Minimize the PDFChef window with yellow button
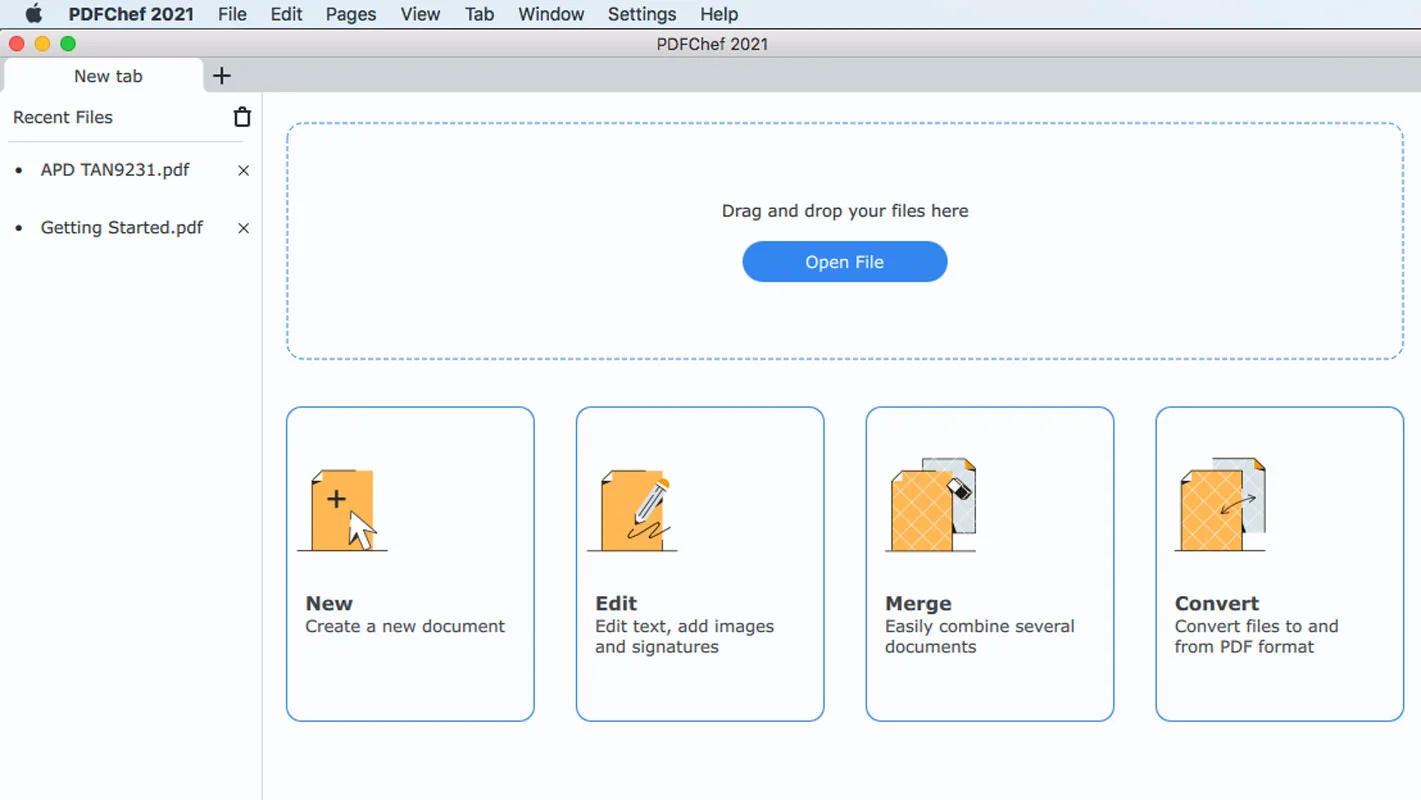1421x800 pixels. tap(42, 43)
